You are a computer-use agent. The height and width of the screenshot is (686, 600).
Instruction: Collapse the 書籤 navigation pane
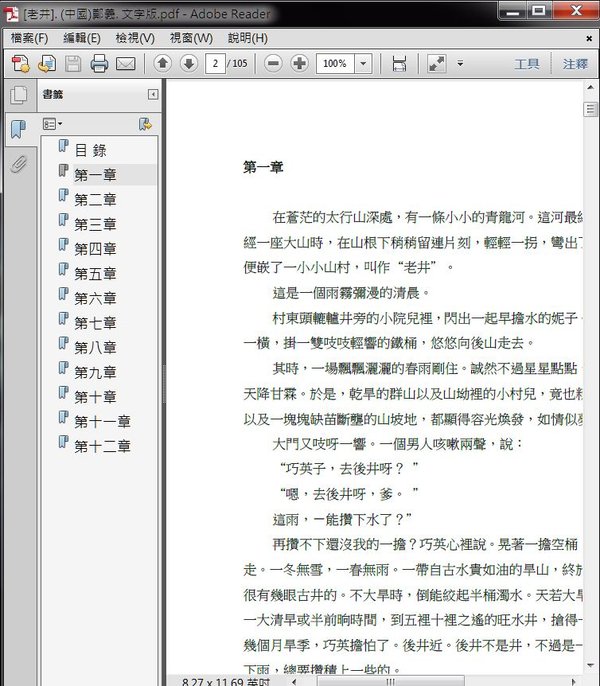point(153,95)
